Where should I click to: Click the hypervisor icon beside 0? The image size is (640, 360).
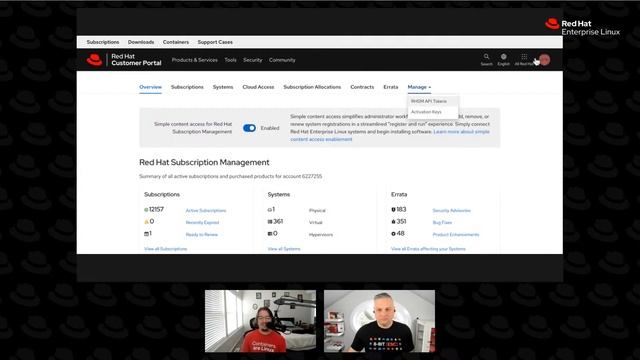tap(269, 234)
